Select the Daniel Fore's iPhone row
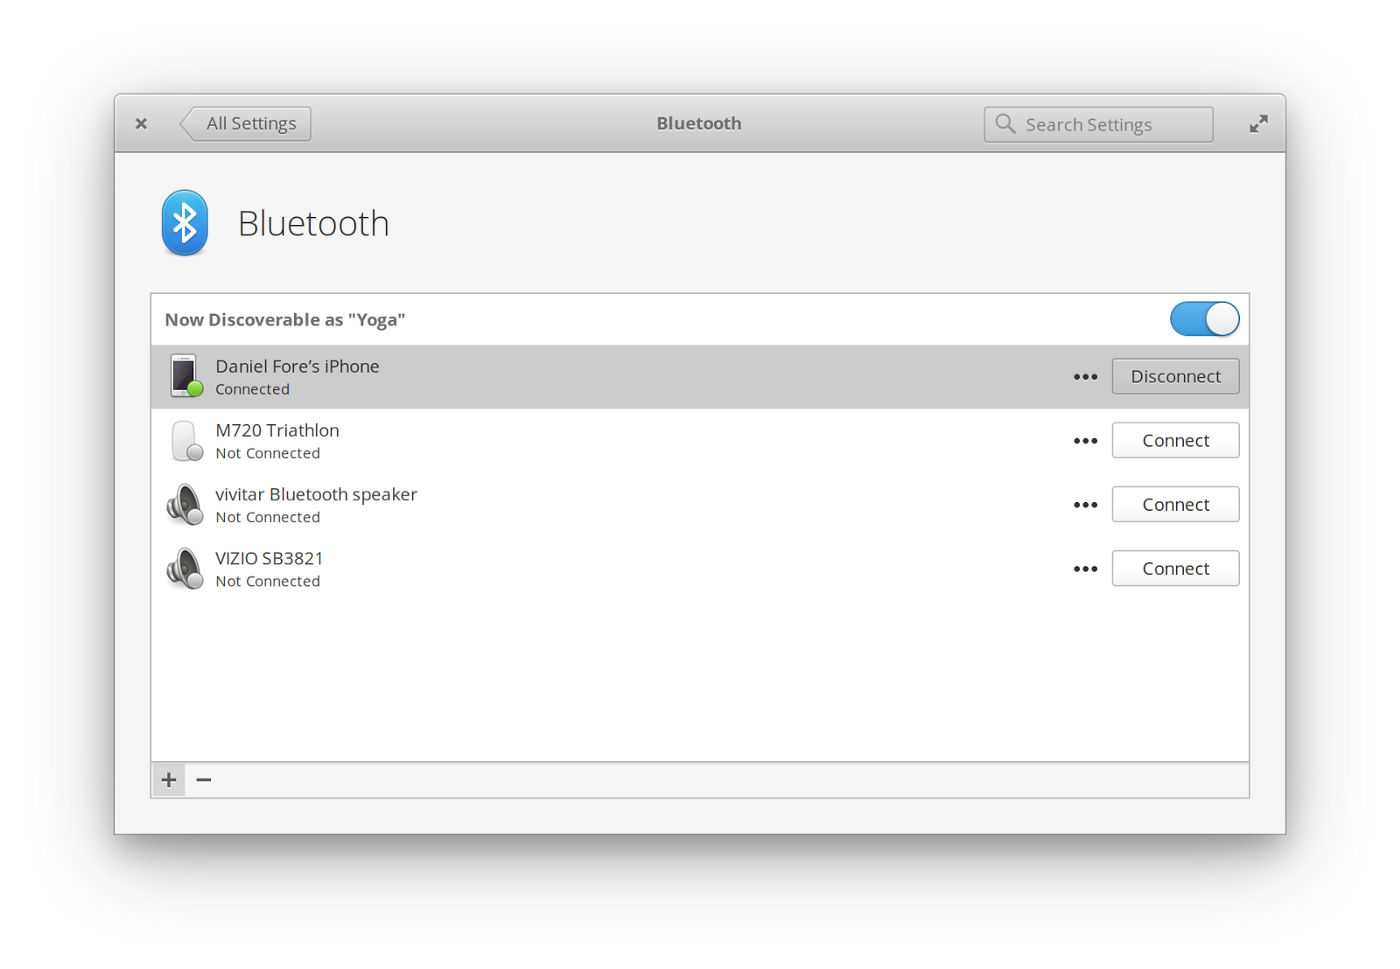1400x969 pixels. (x=700, y=377)
